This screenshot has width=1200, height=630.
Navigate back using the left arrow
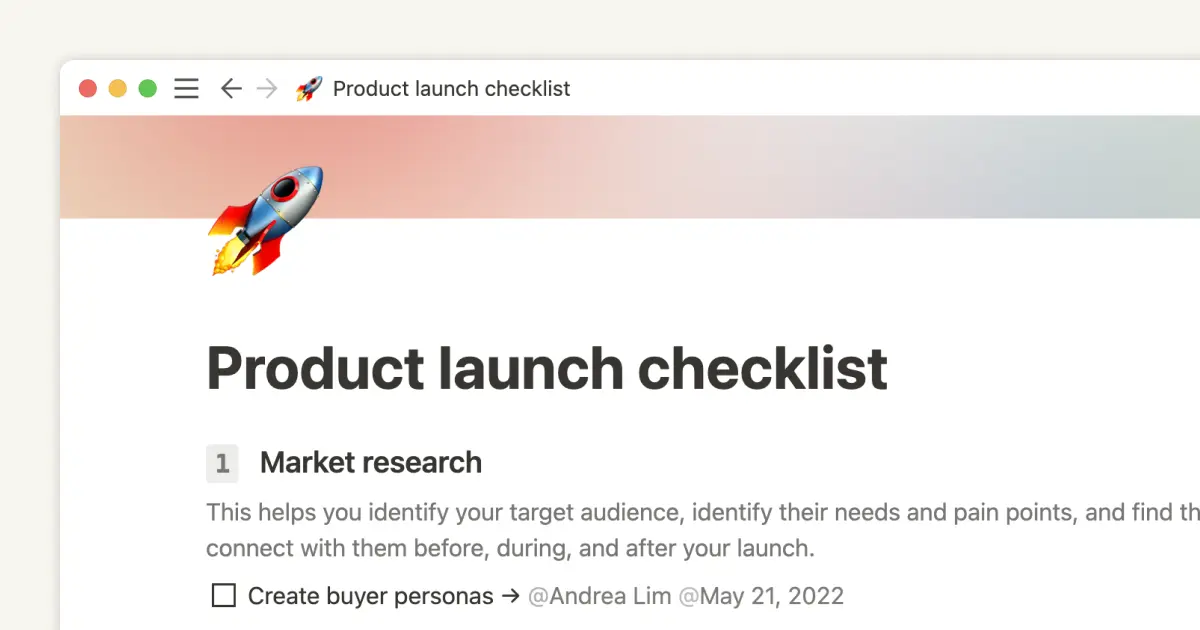tap(231, 88)
